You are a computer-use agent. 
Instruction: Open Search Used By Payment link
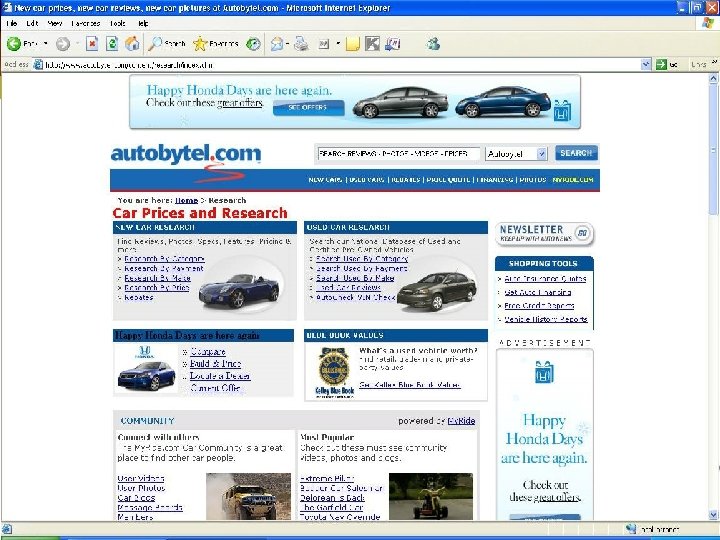coord(361,268)
